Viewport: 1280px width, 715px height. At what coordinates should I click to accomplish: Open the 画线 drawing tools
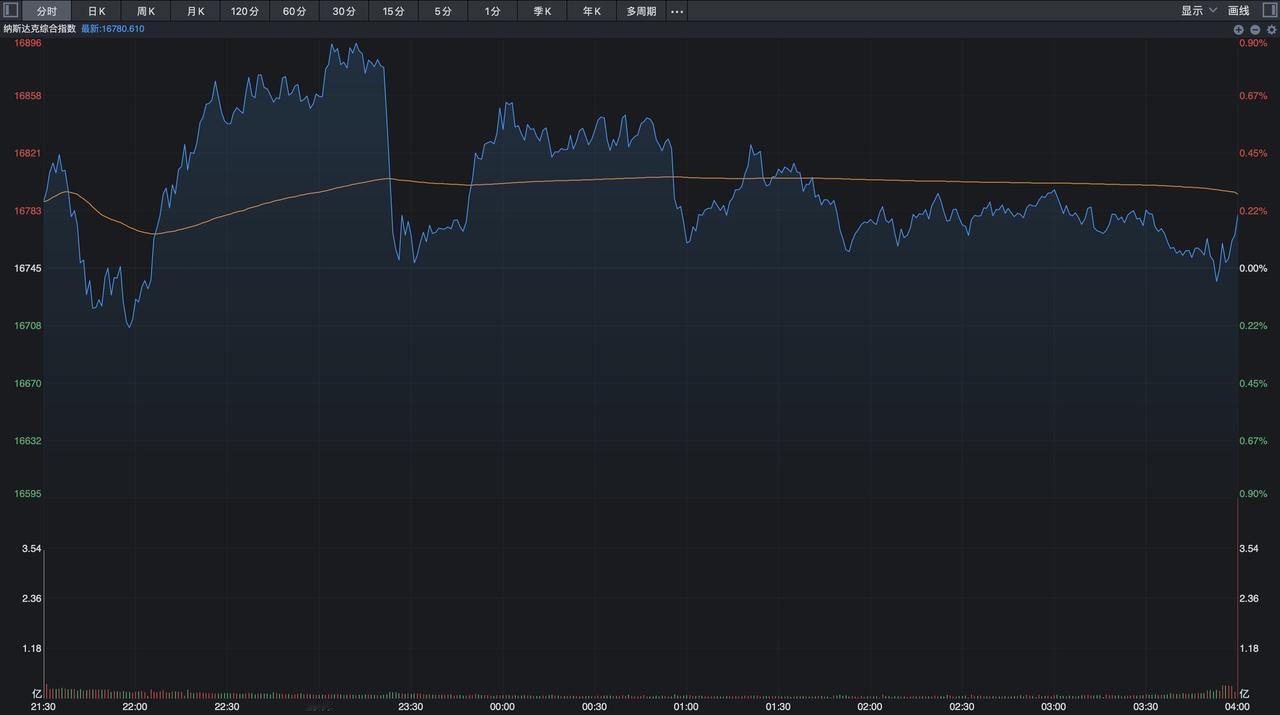1238,11
